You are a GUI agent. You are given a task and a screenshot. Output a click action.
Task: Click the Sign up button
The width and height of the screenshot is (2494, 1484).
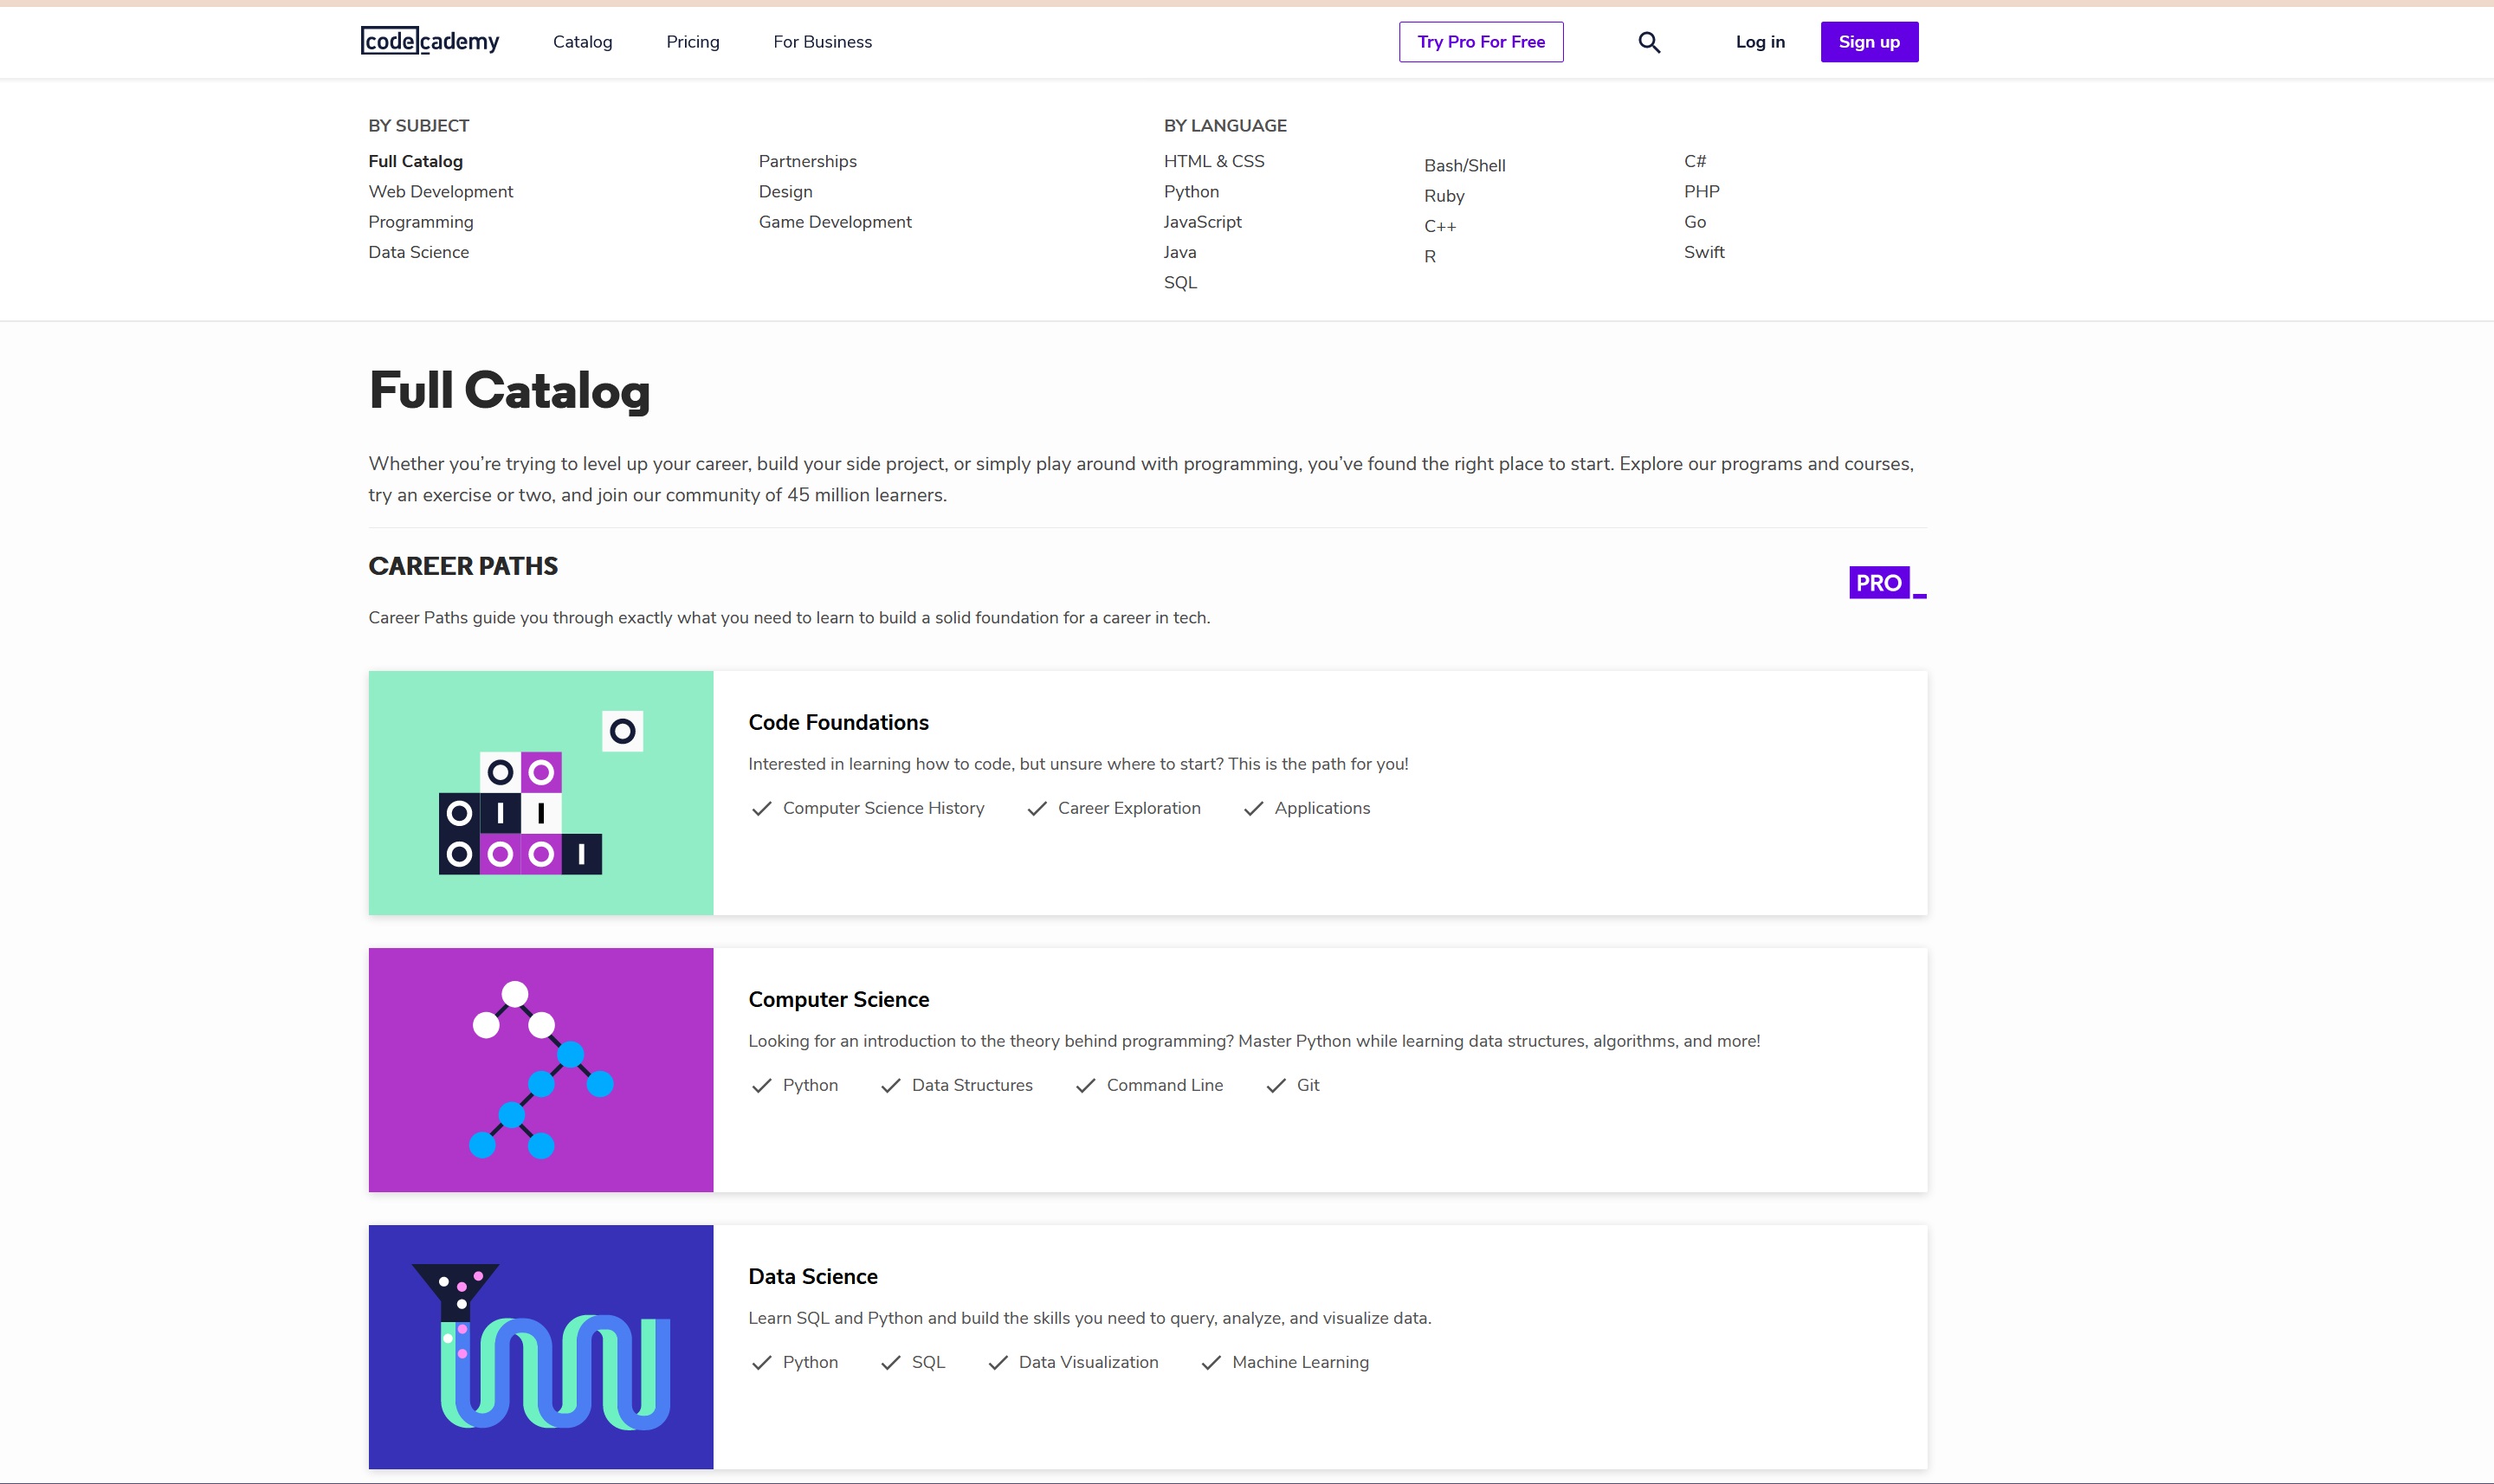[x=1869, y=42]
